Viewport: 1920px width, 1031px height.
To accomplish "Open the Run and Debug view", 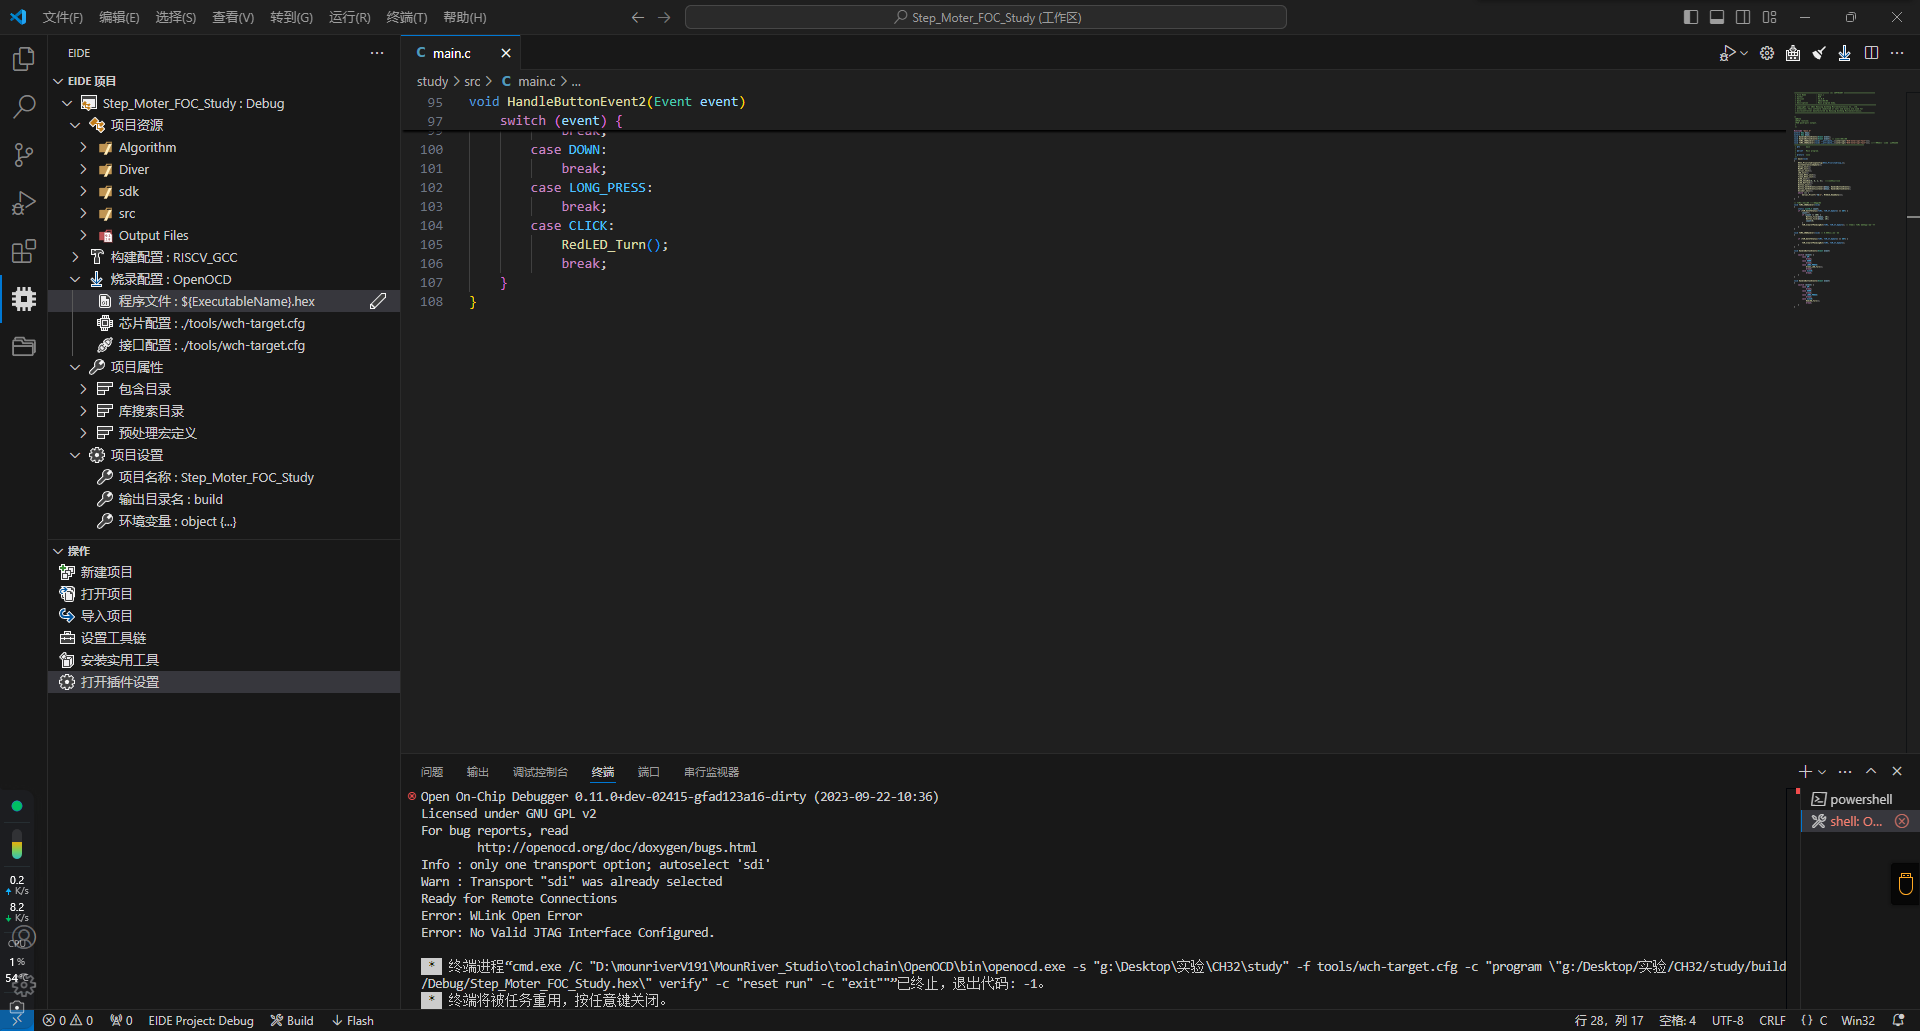I will coord(24,203).
